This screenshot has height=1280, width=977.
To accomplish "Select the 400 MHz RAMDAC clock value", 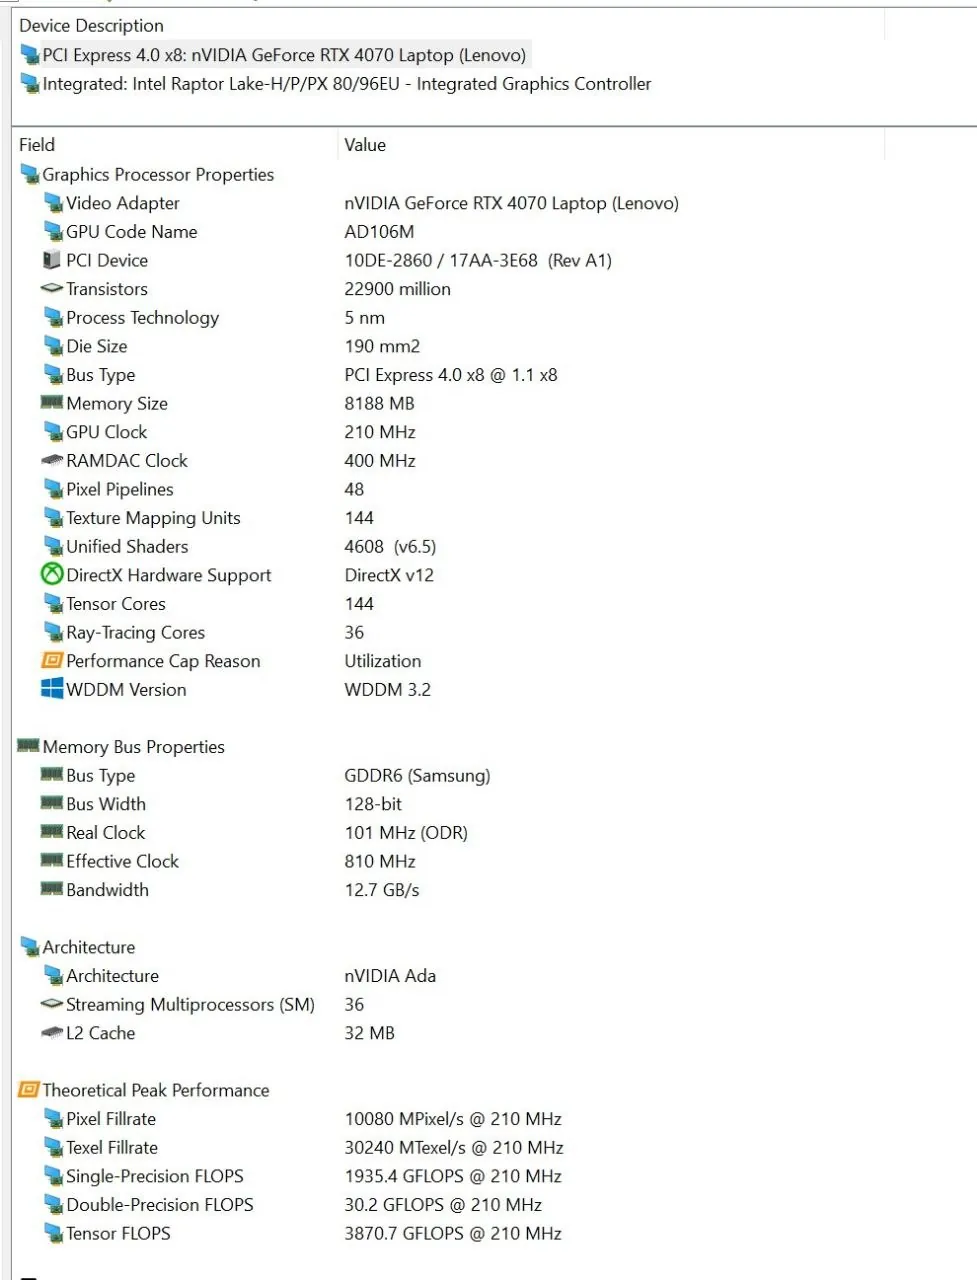I will (x=380, y=461).
